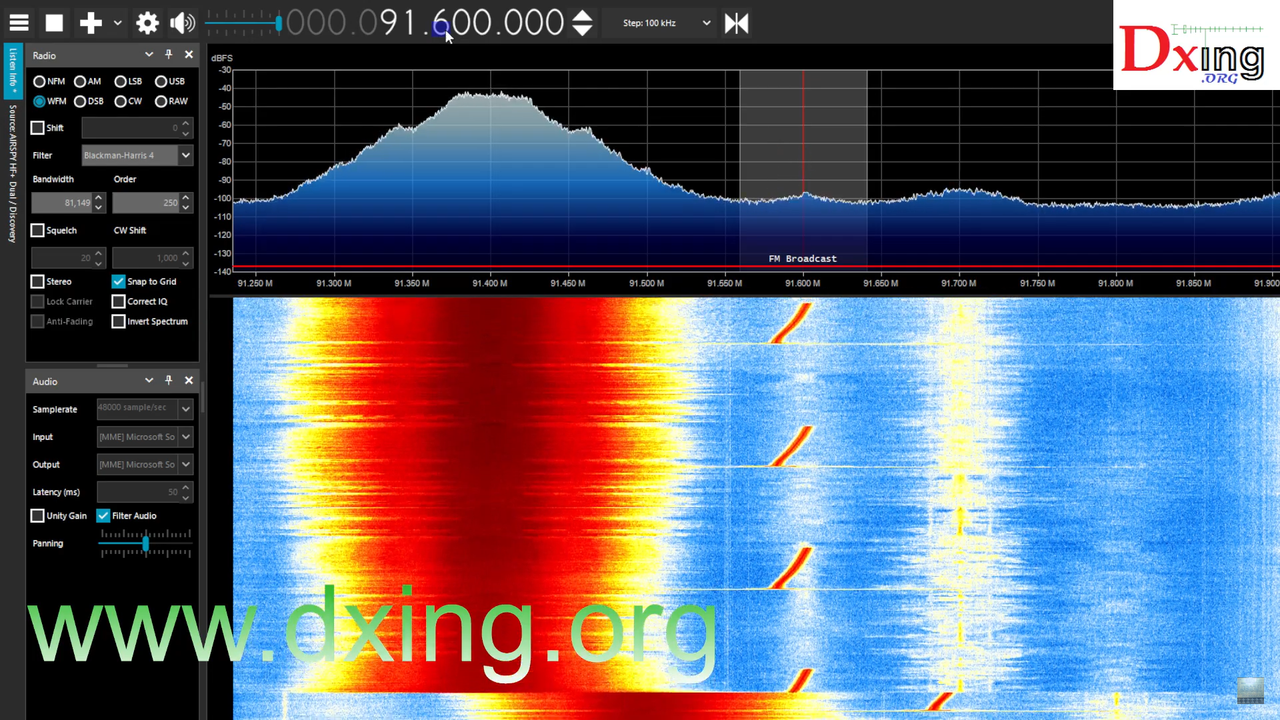Open the main hamburger menu
Viewport: 1280px width, 720px height.
(19, 22)
